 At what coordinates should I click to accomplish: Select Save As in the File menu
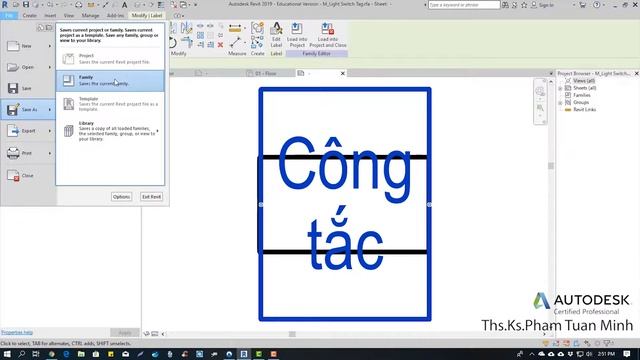(28, 109)
